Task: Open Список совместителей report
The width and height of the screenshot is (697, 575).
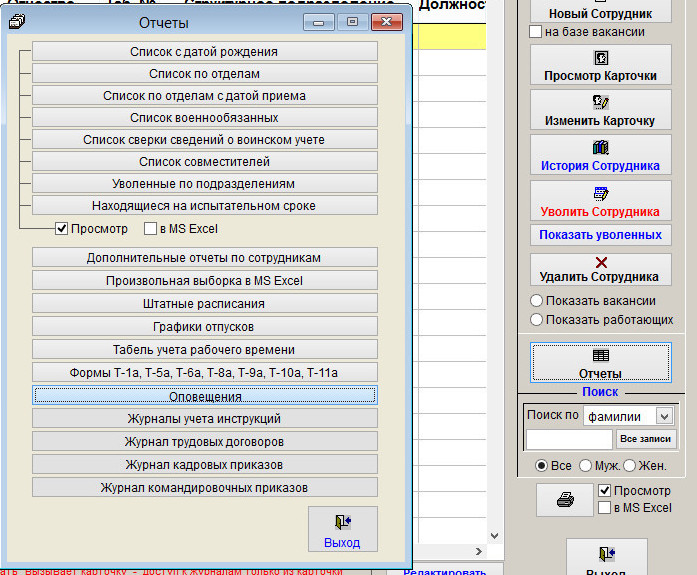Action: pos(205,161)
